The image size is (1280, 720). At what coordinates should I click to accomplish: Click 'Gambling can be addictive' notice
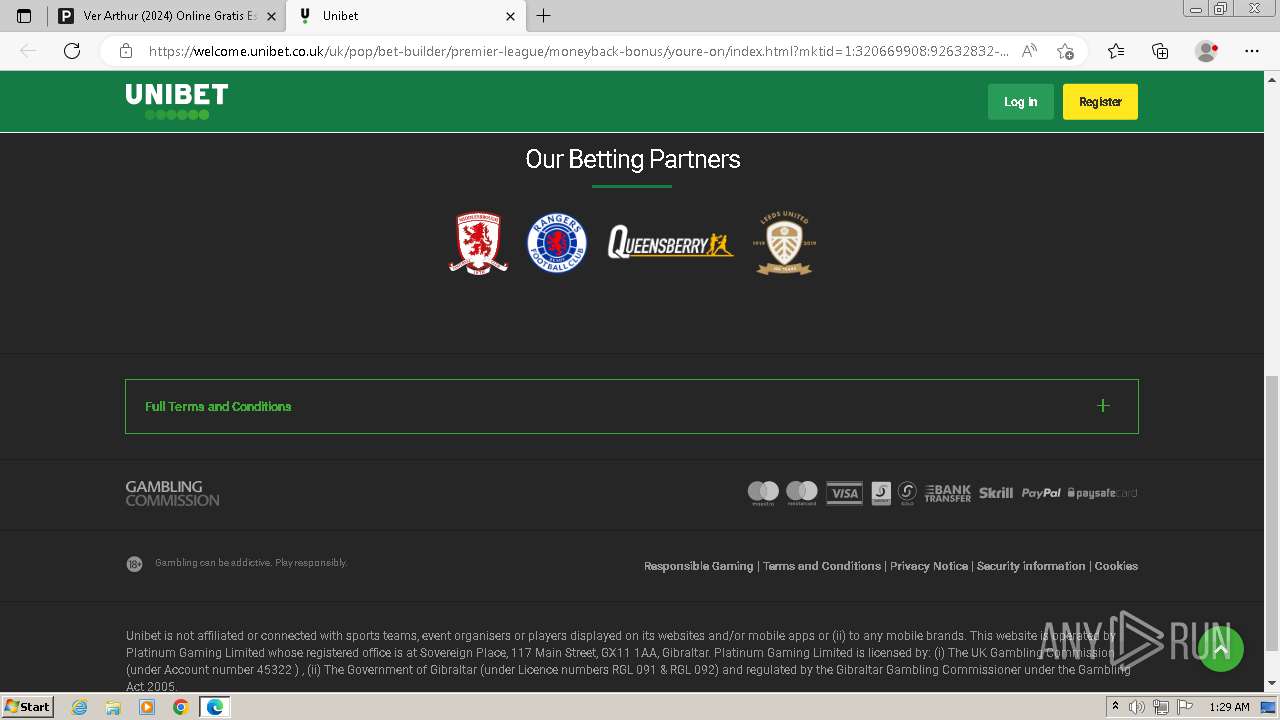251,563
